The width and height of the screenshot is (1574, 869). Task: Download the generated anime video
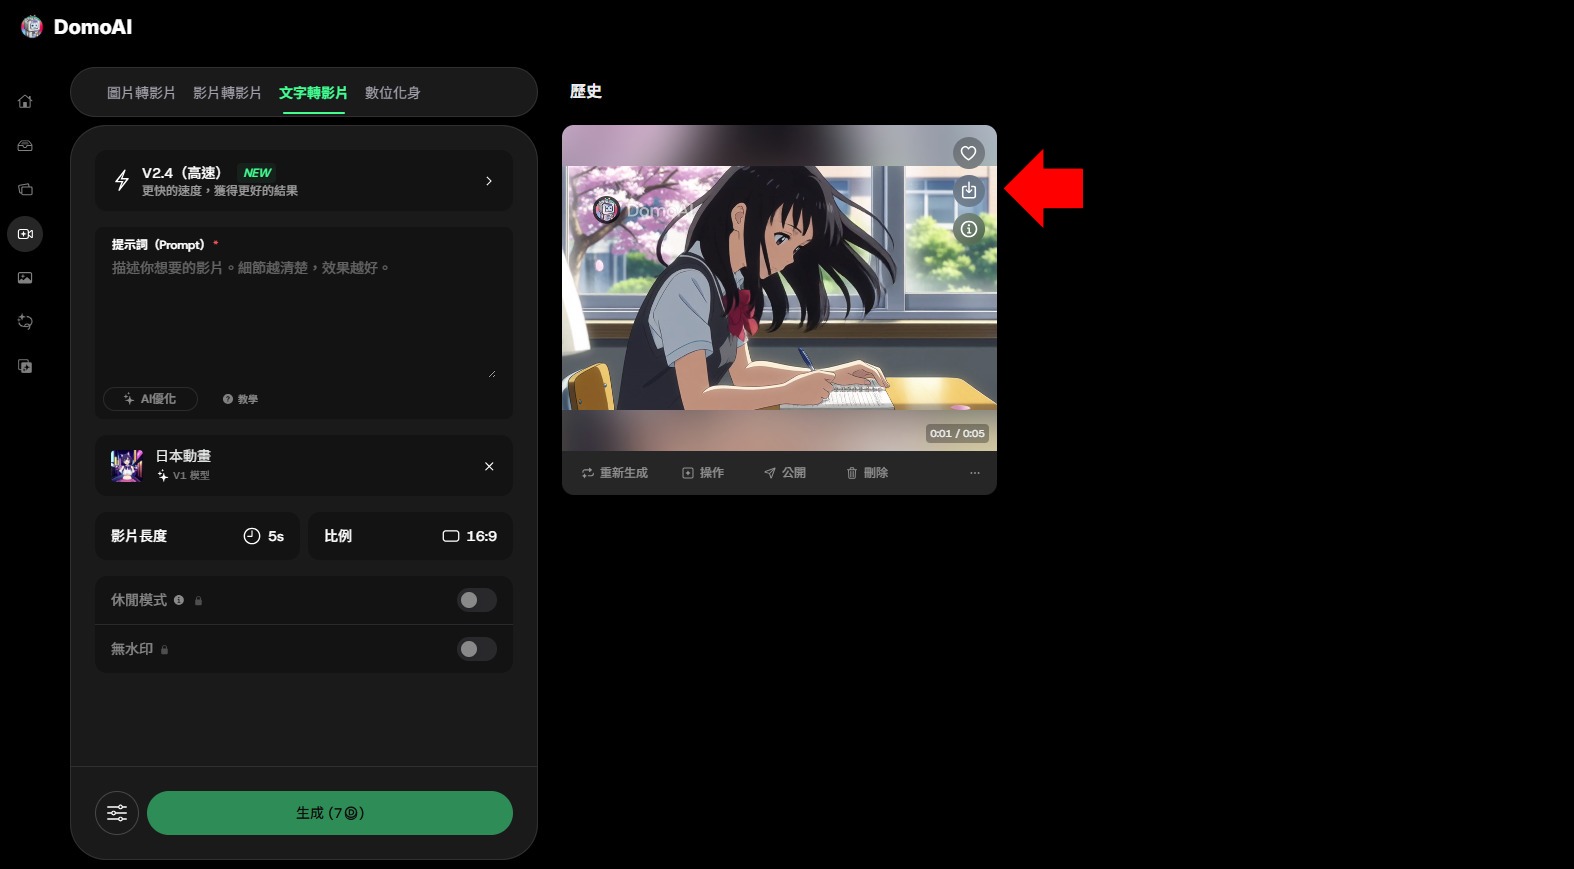click(x=968, y=191)
